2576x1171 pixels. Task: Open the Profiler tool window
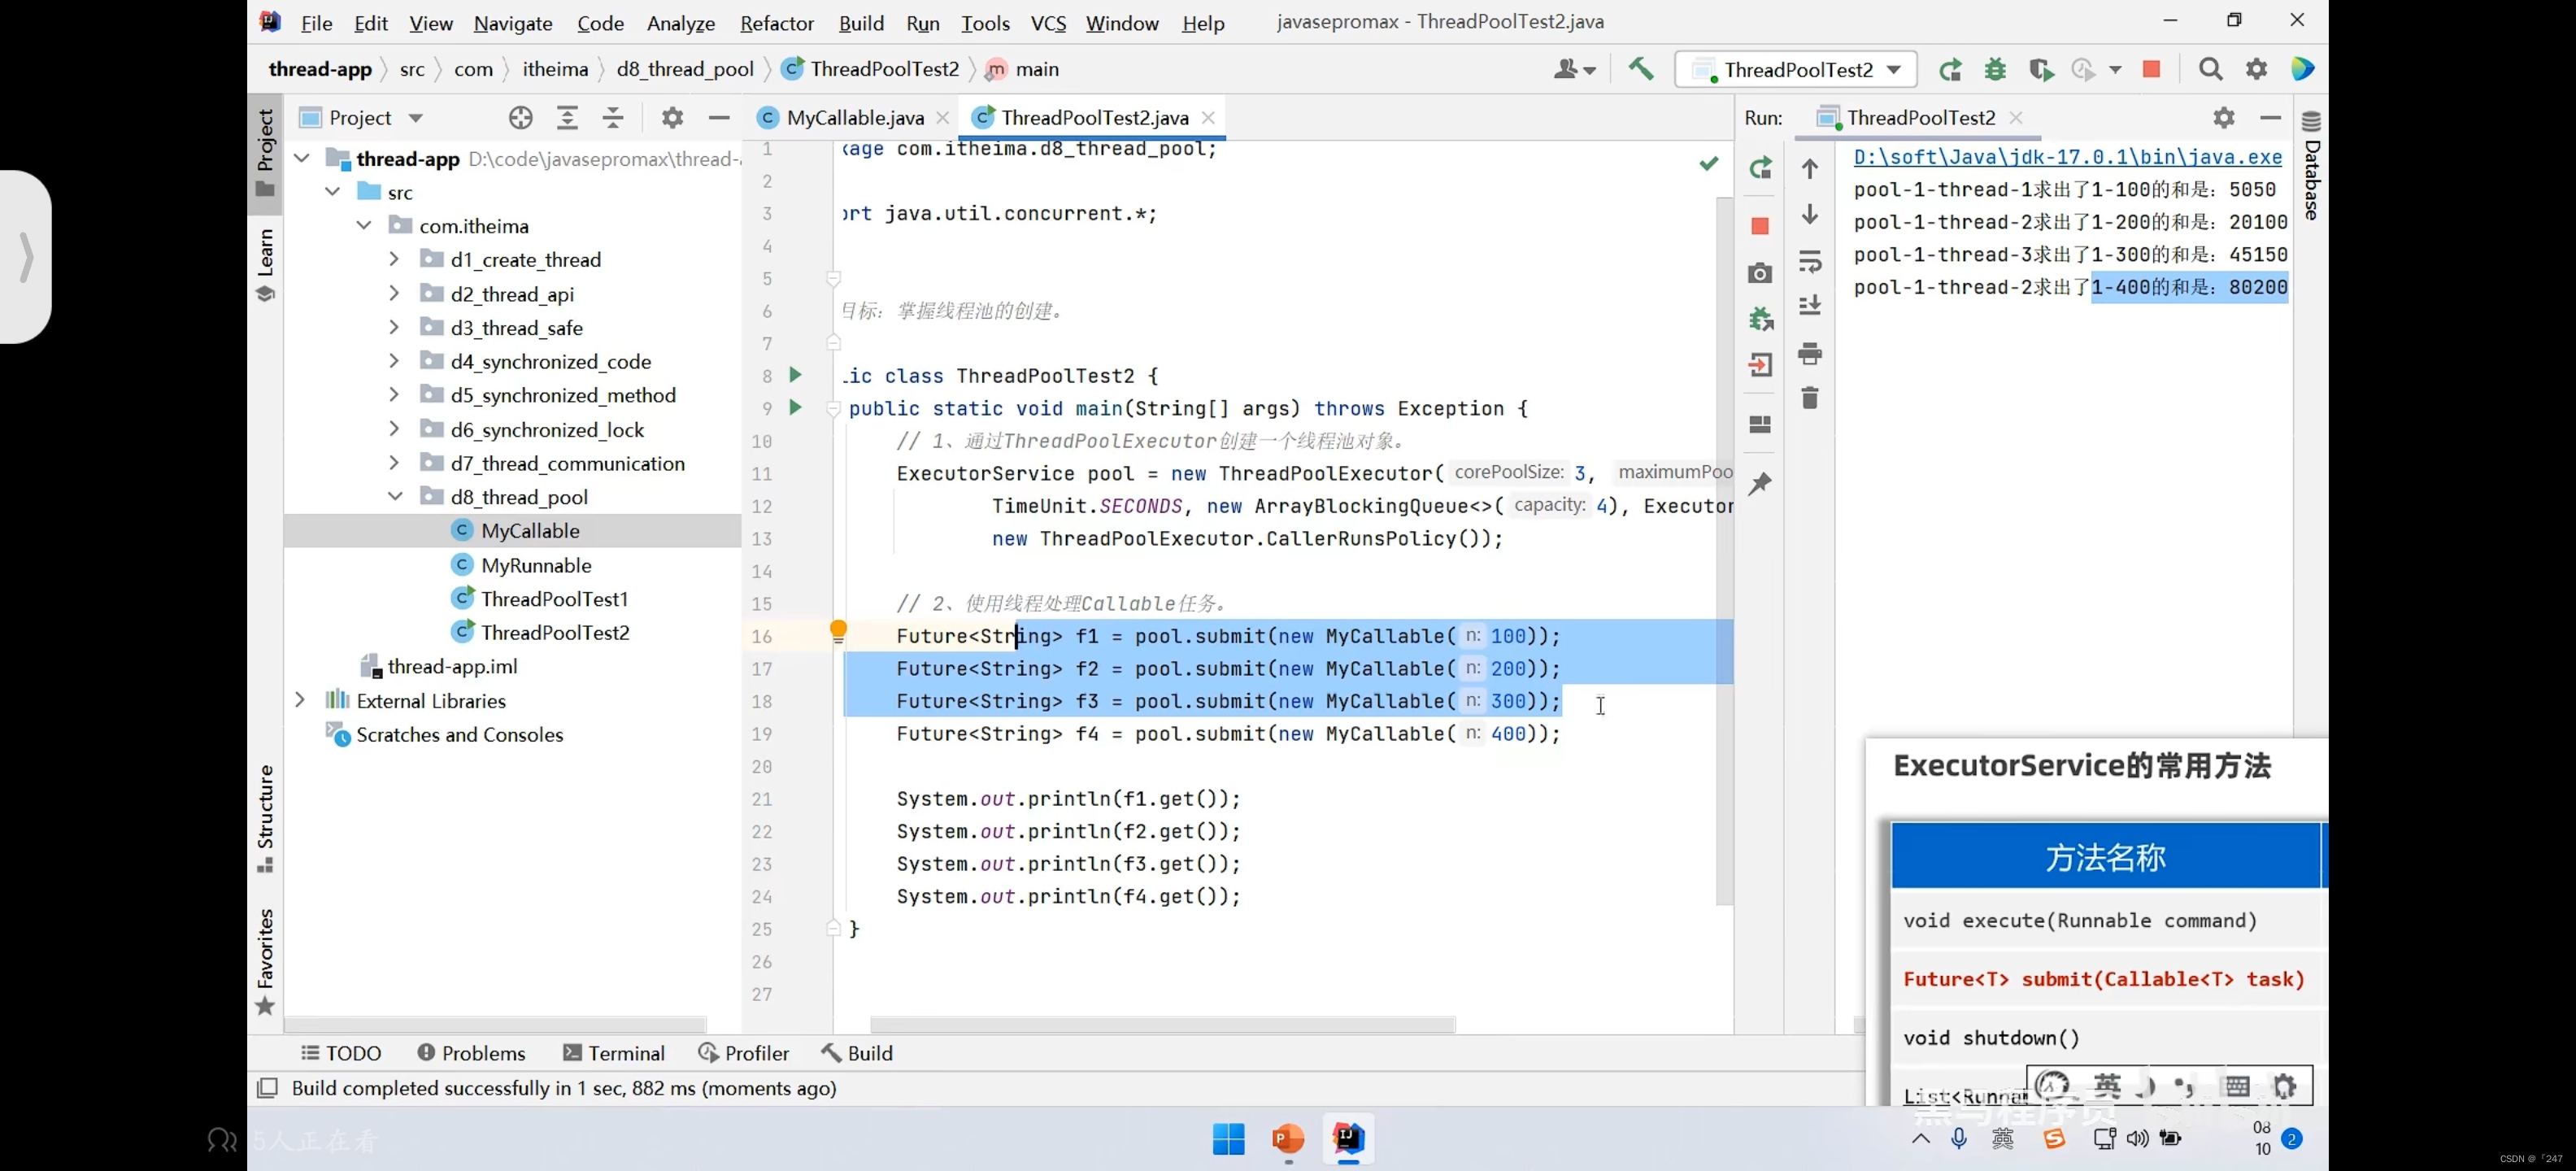pyautogui.click(x=744, y=1053)
